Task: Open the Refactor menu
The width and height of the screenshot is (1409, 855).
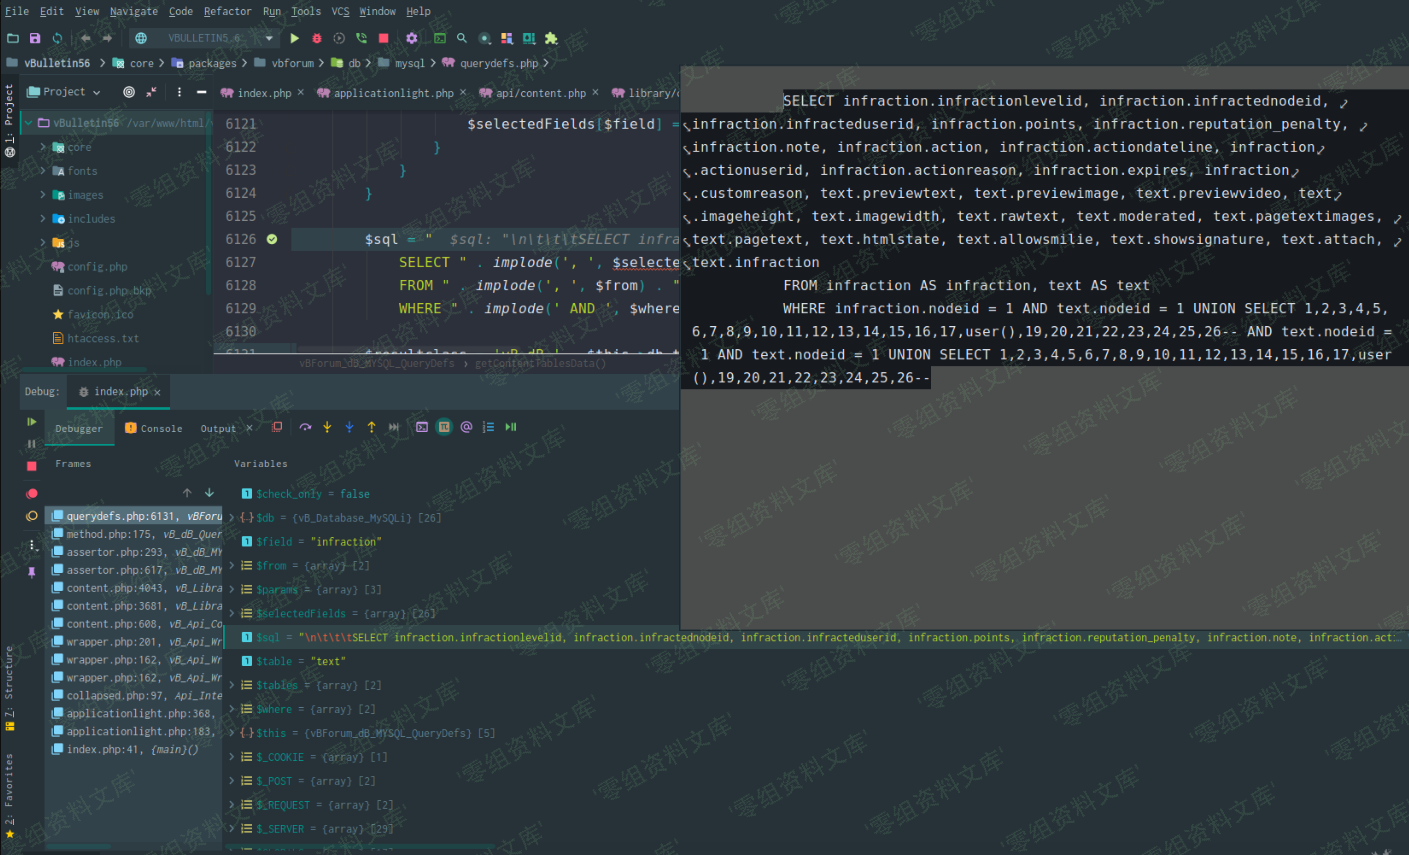Action: (227, 11)
